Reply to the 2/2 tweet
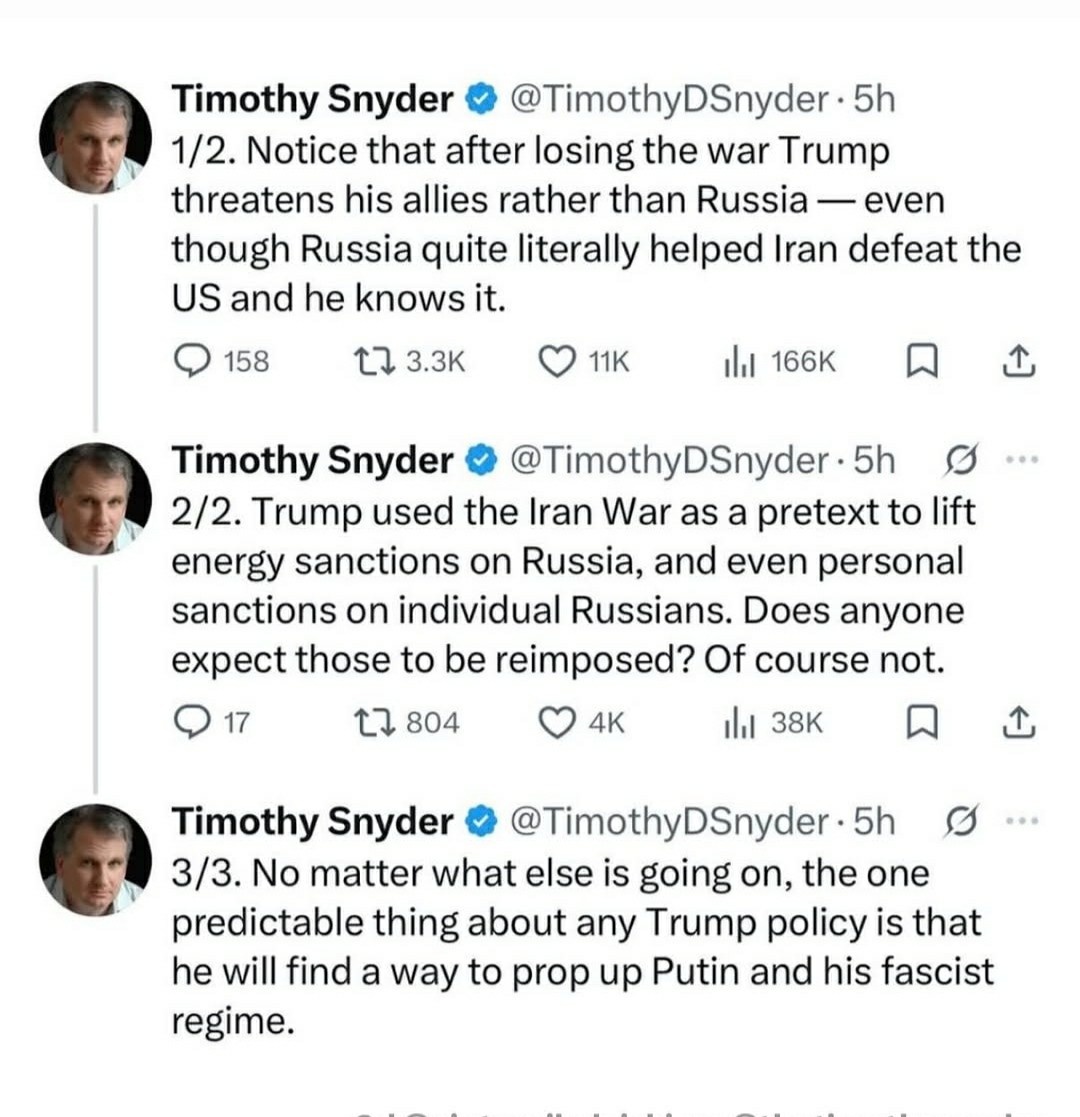1080x1117 pixels. (x=188, y=722)
